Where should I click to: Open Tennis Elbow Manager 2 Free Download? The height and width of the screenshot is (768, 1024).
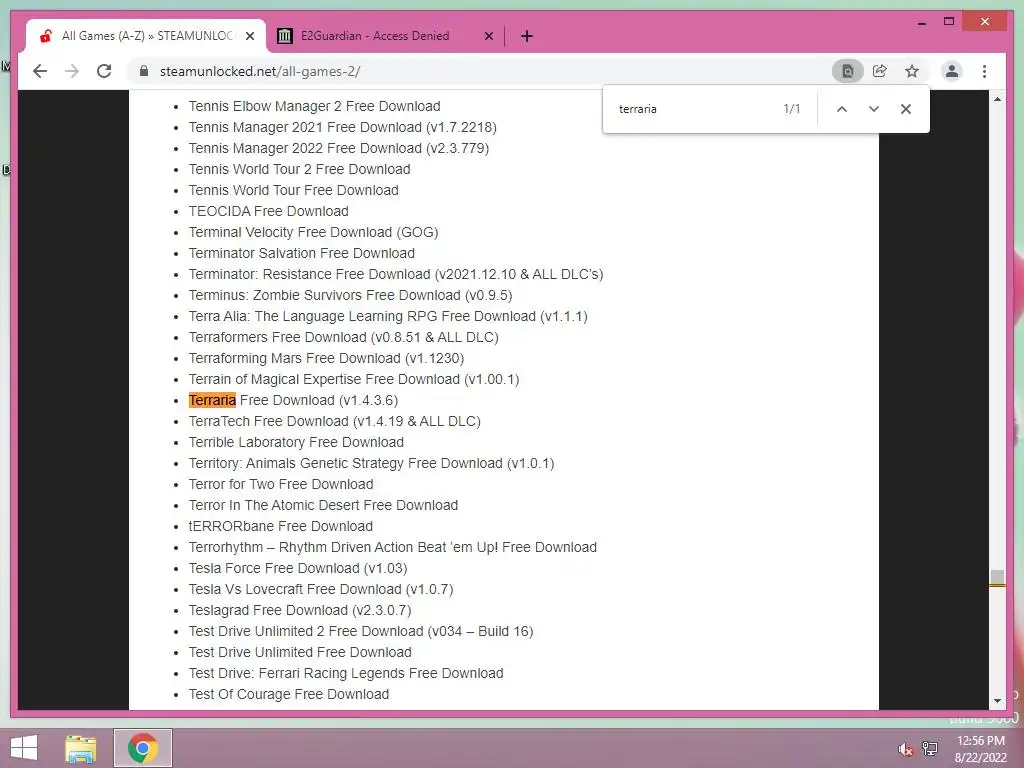click(x=314, y=106)
